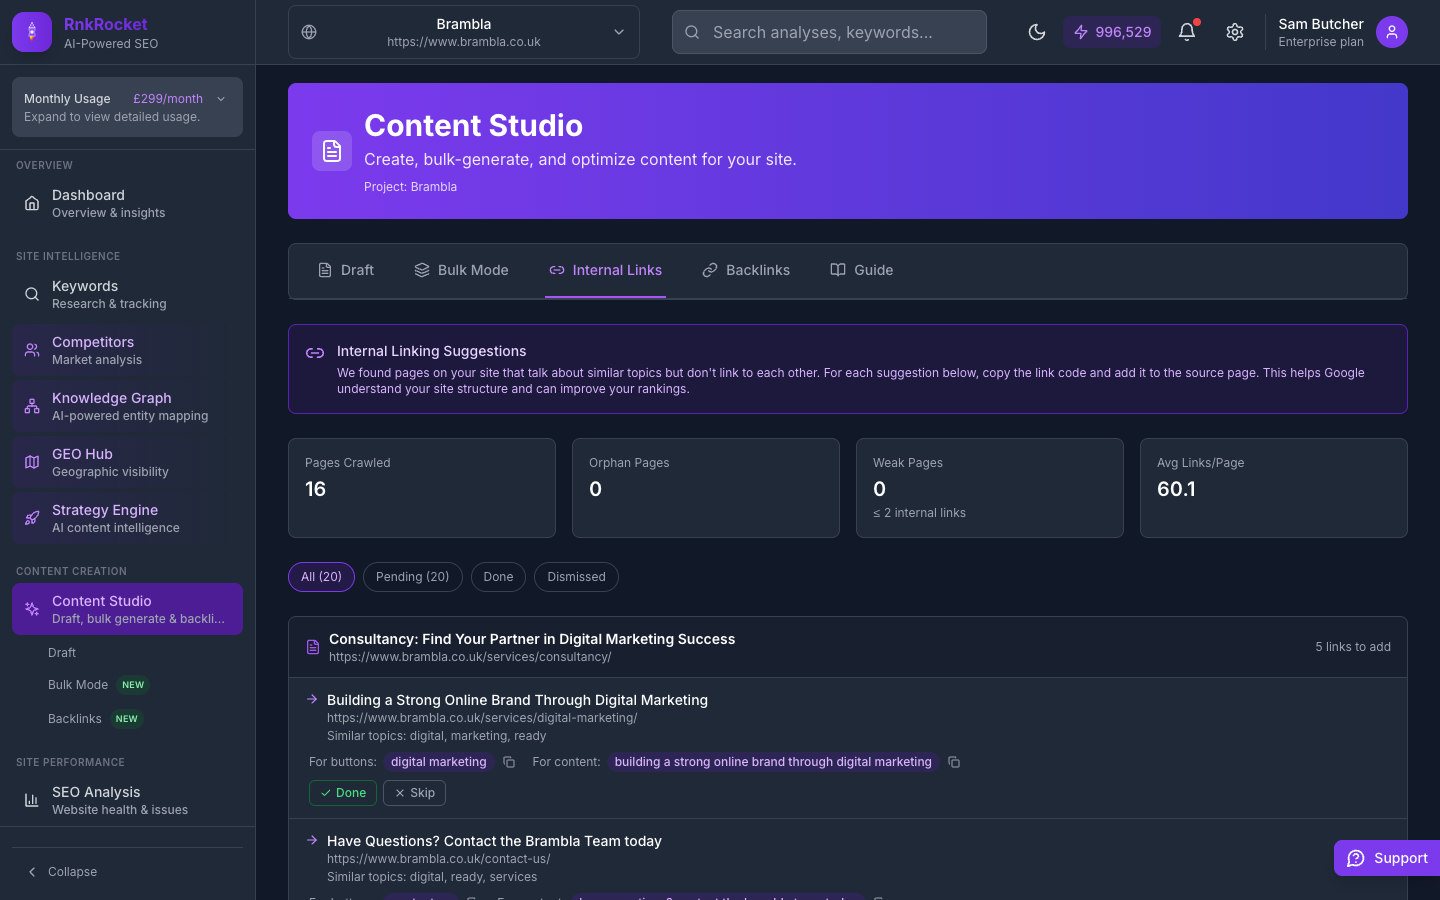Open the Guide tab in Content Studio

coord(861,270)
